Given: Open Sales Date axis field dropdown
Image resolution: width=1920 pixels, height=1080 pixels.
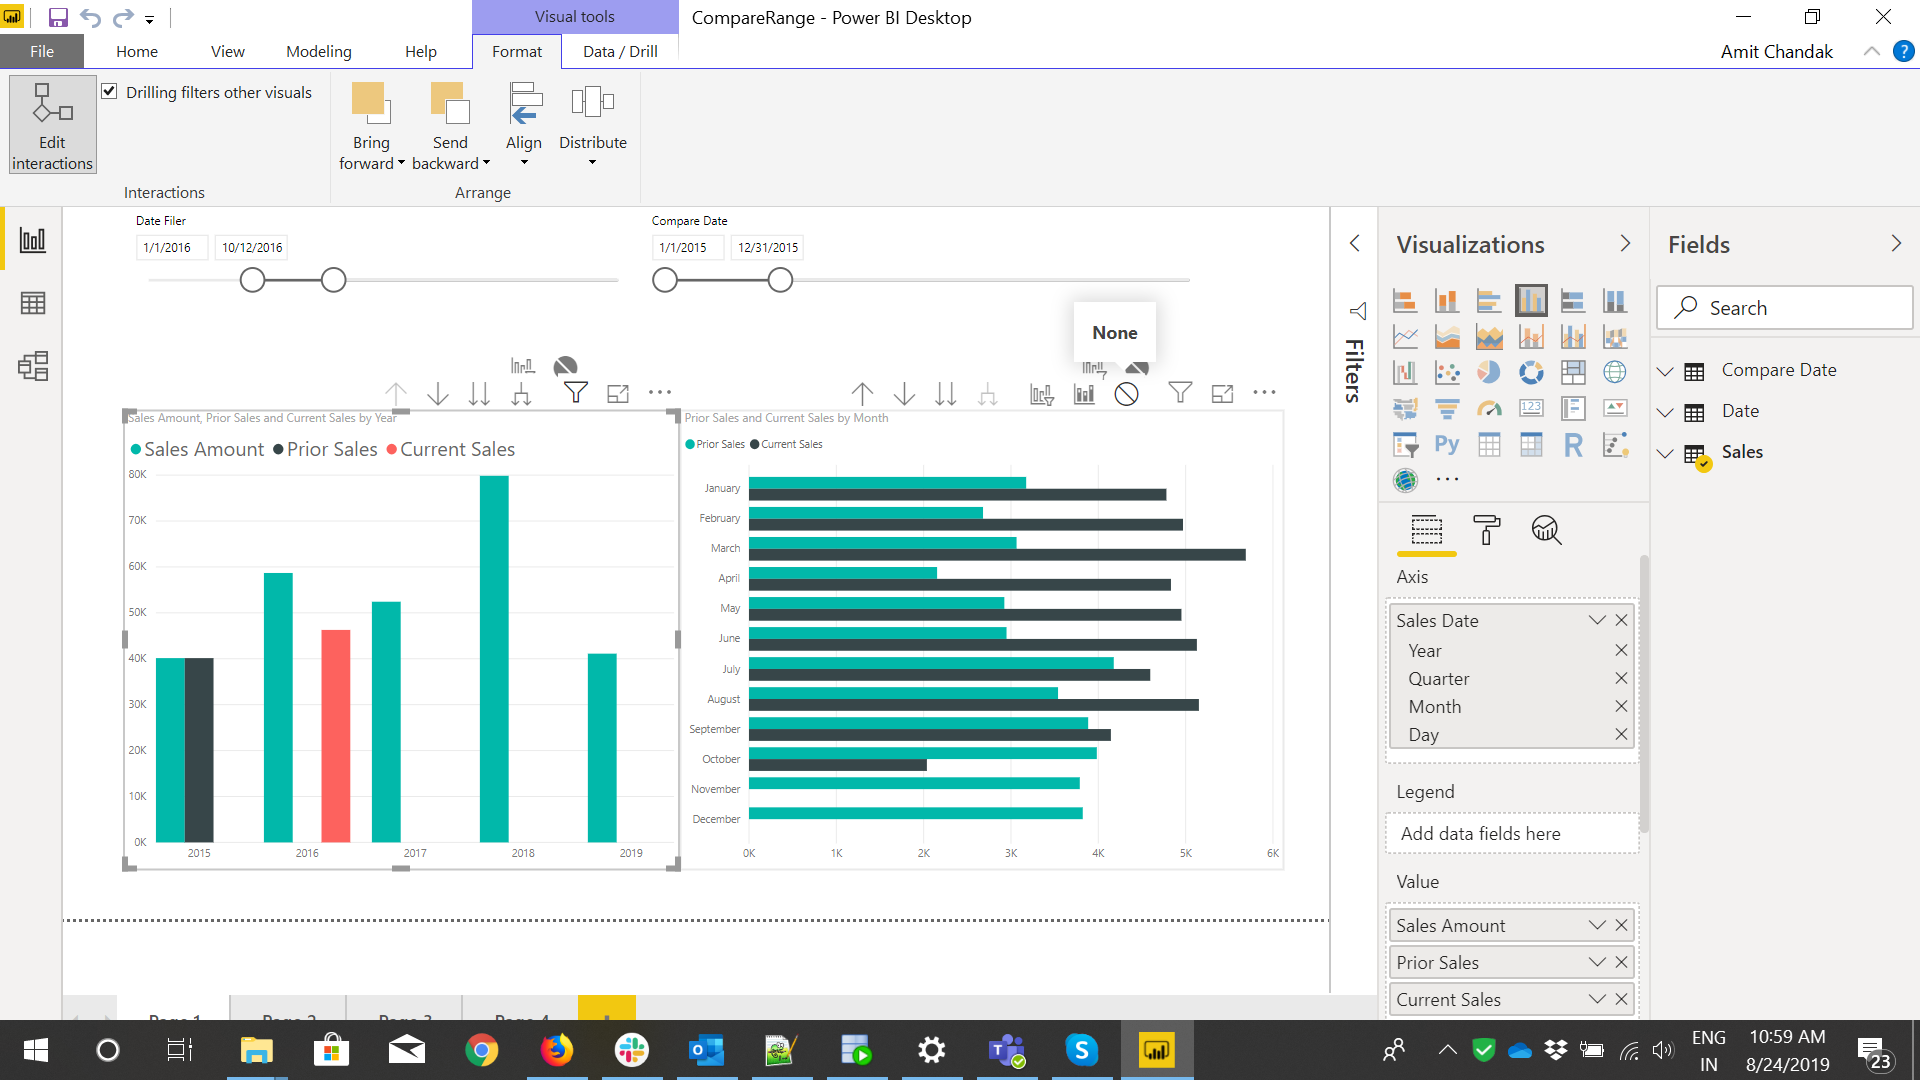Looking at the screenshot, I should point(1597,620).
